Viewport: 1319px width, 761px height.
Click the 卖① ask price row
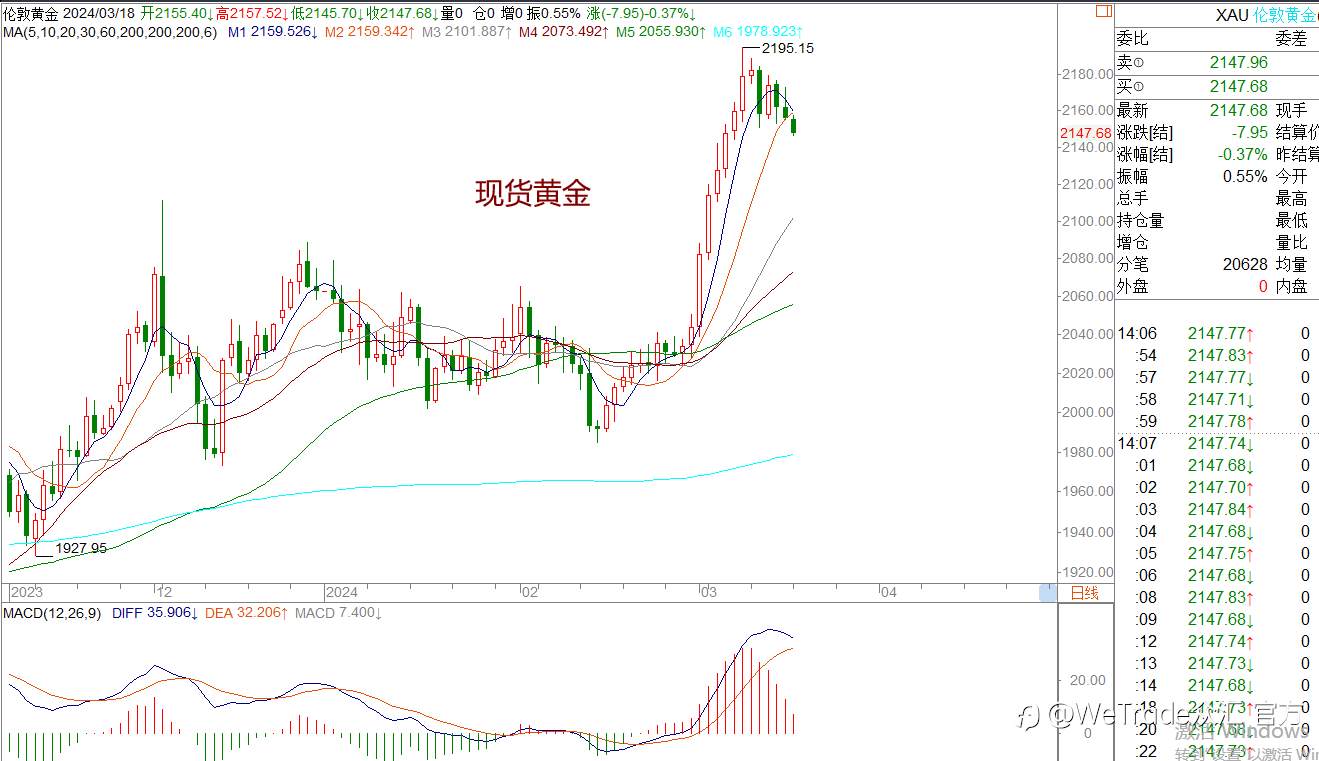click(x=1216, y=62)
